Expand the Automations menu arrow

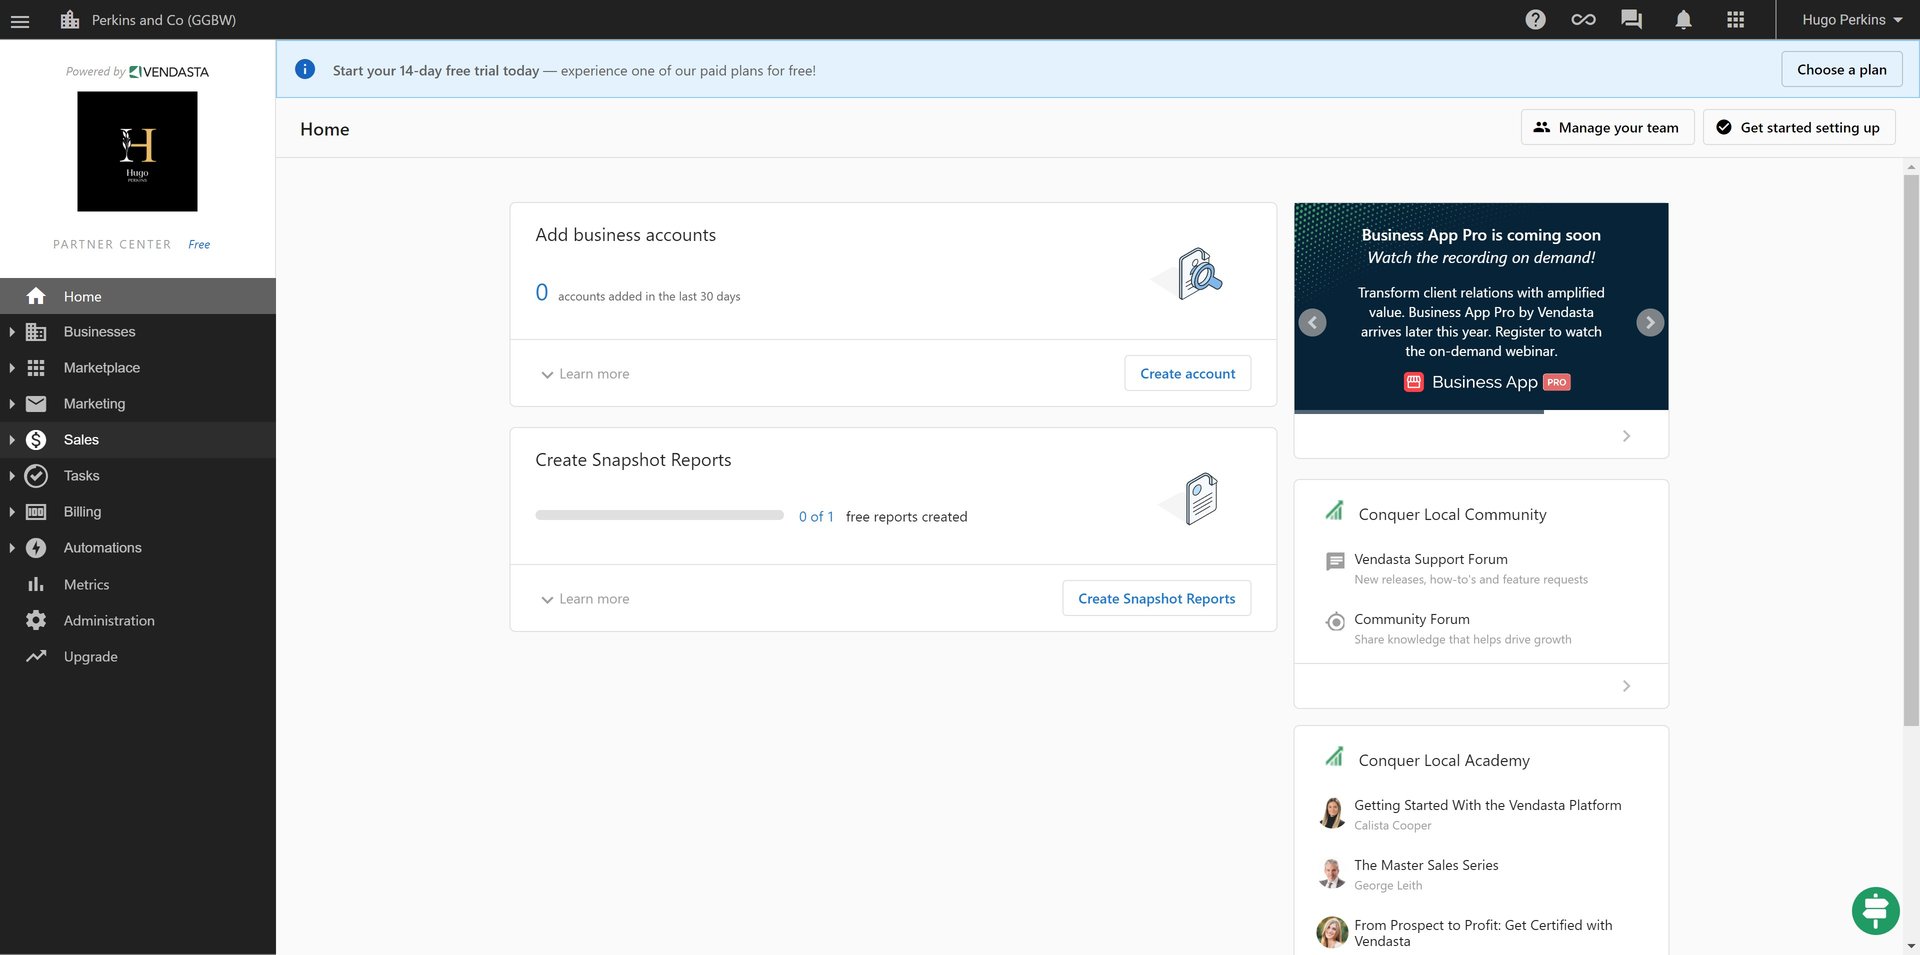(x=11, y=548)
